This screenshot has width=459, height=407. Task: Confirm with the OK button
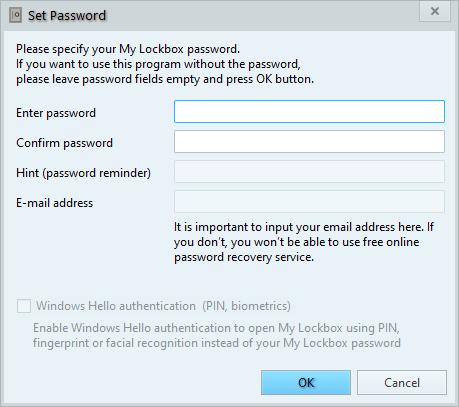(306, 383)
